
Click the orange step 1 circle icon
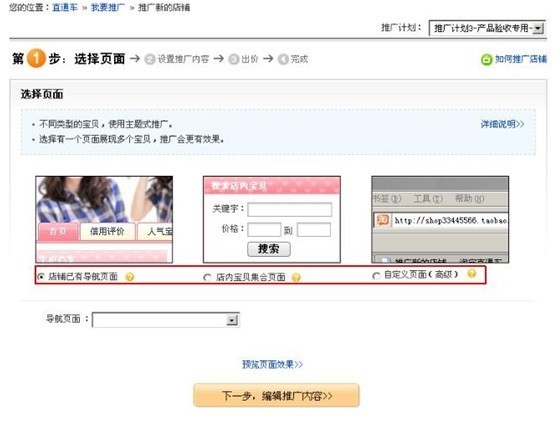tap(36, 58)
